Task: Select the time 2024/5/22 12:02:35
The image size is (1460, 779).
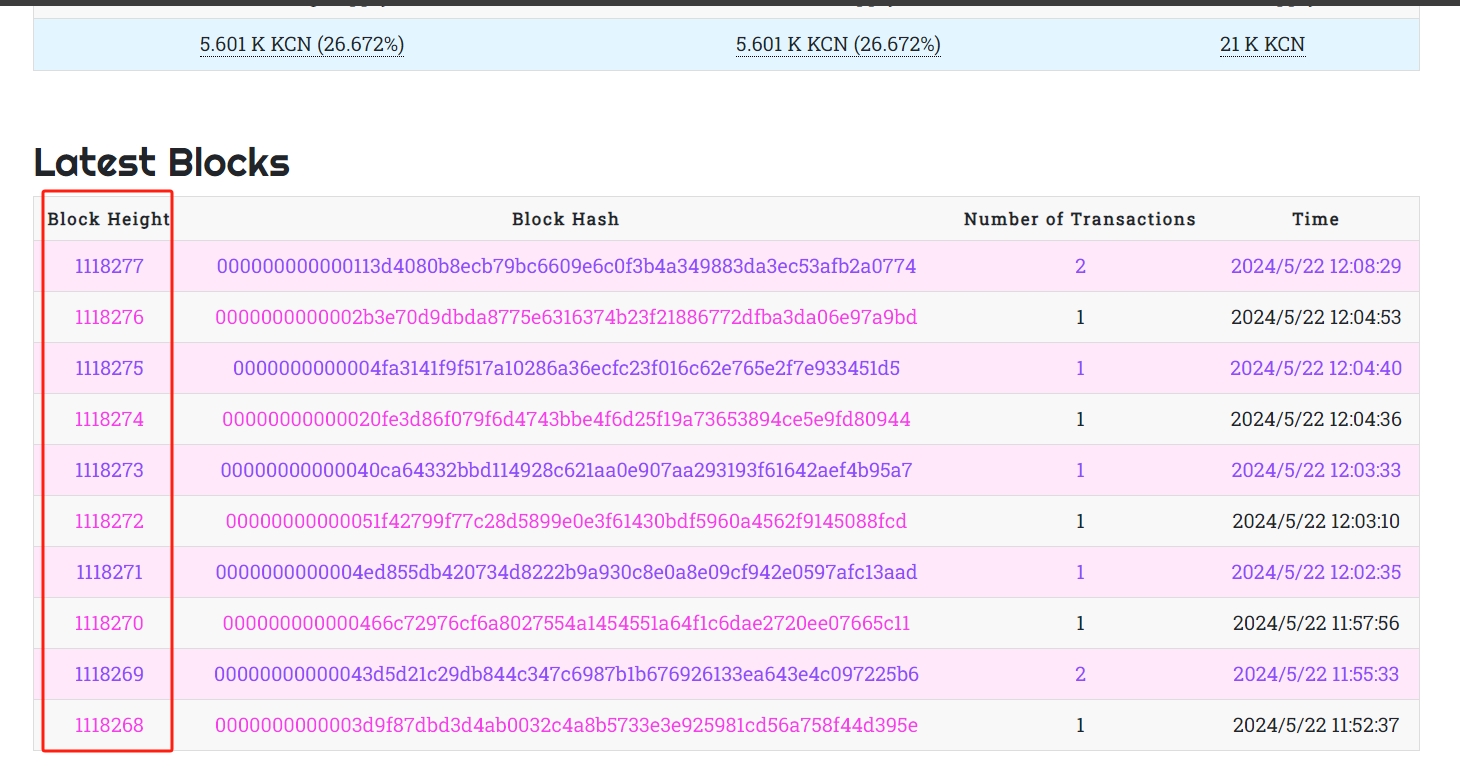Action: click(x=1315, y=573)
